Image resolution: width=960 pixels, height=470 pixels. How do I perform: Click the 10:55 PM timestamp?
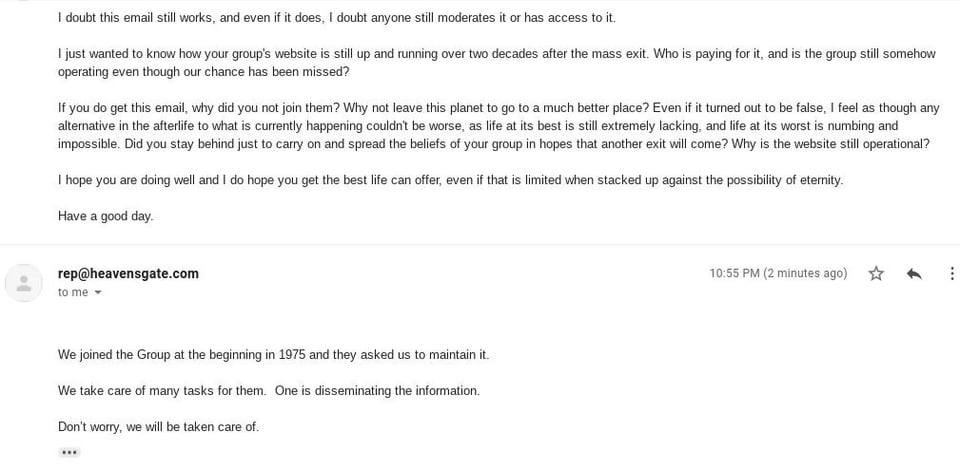coord(734,273)
